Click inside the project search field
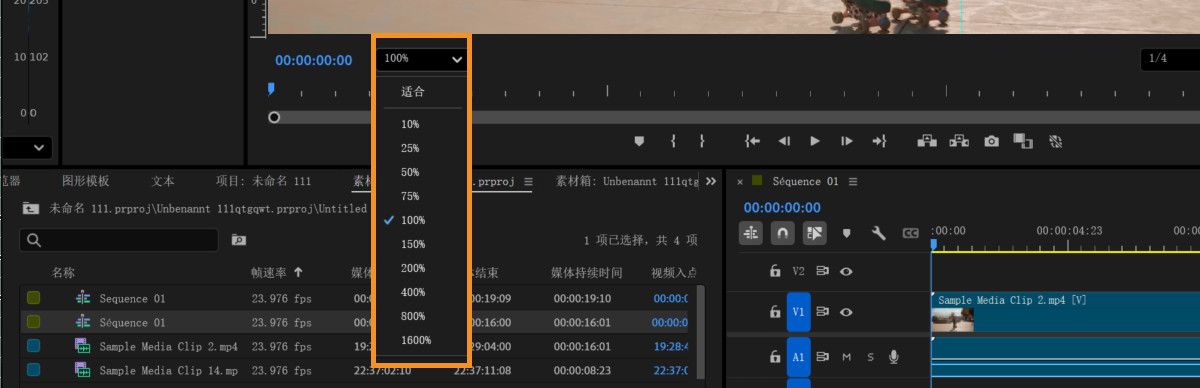This screenshot has height=388, width=1200. coord(119,240)
